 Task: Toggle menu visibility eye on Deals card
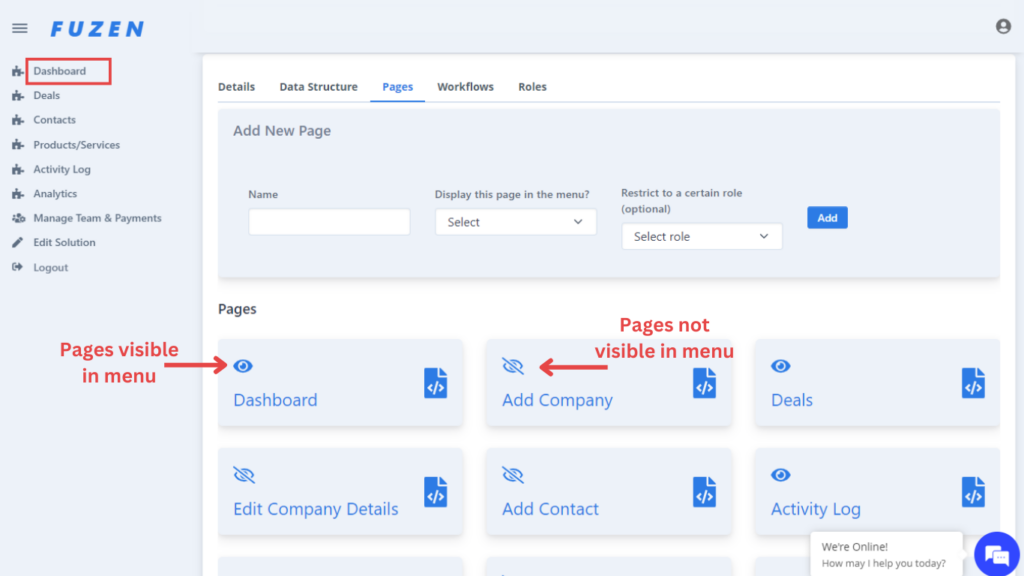click(780, 366)
